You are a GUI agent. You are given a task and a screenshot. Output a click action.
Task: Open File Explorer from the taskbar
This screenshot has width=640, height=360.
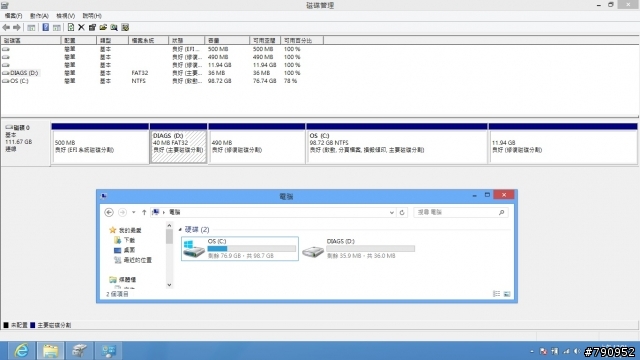click(x=51, y=351)
